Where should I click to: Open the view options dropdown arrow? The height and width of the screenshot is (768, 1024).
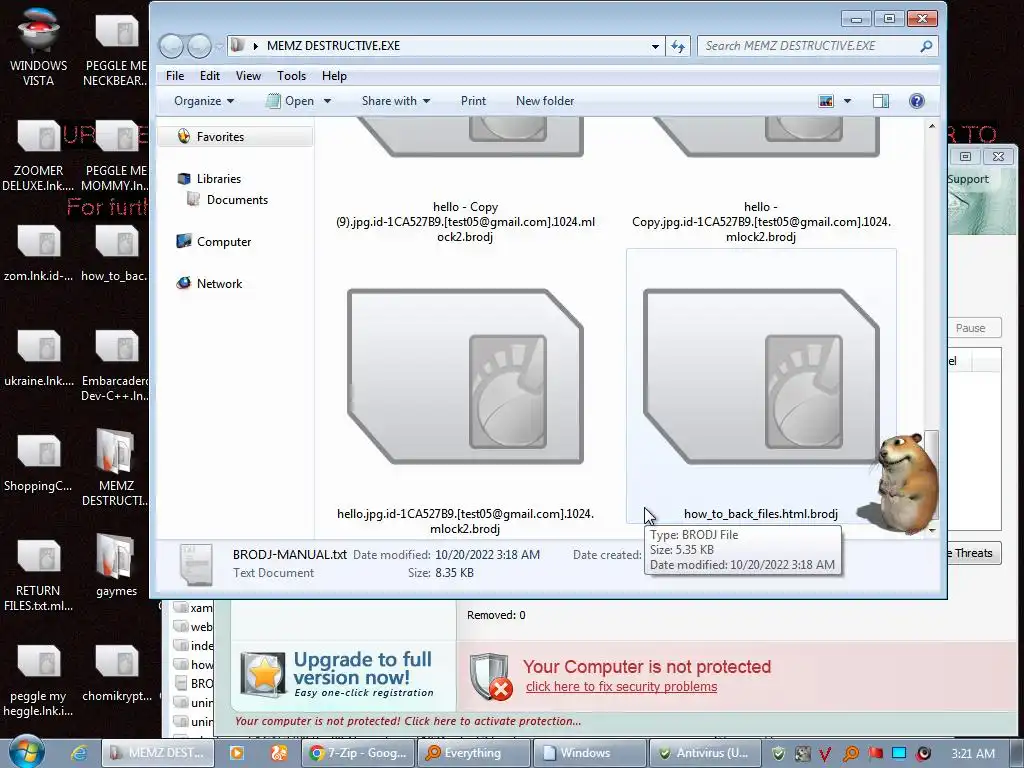[x=848, y=101]
